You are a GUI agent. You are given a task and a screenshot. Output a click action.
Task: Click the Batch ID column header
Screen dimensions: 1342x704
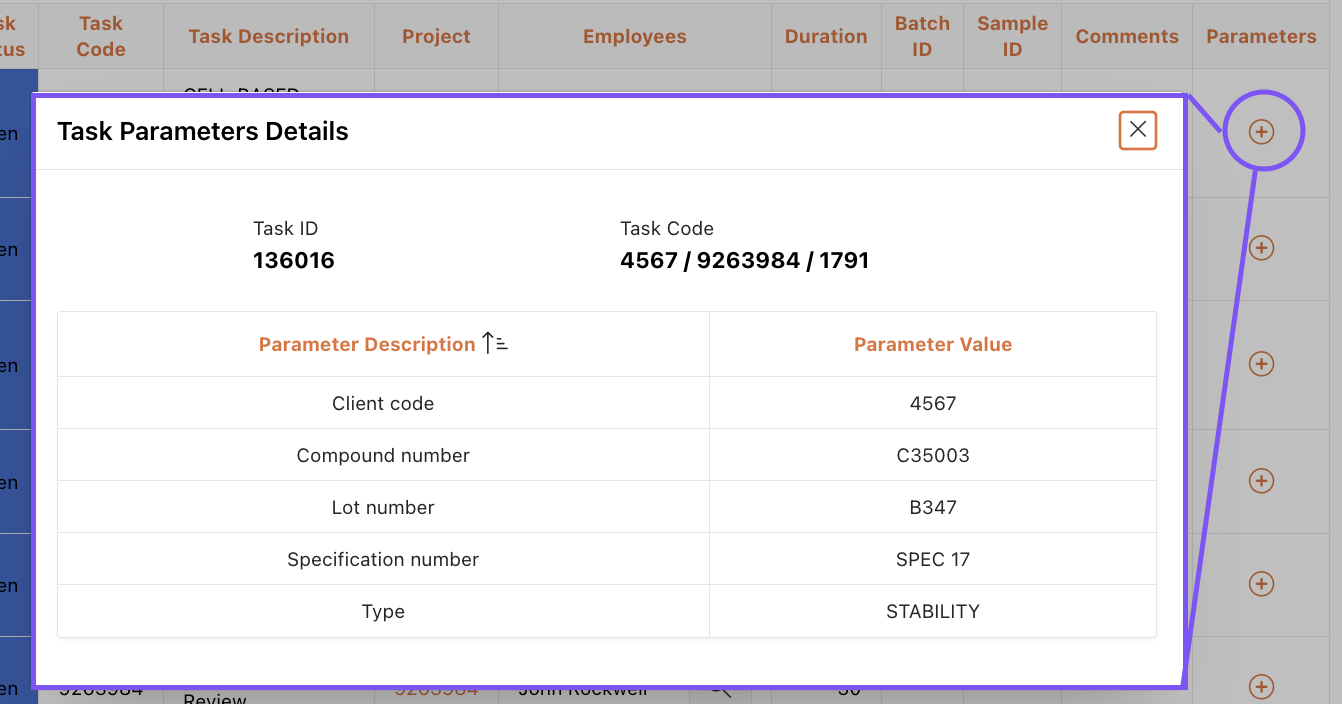pyautogui.click(x=922, y=37)
